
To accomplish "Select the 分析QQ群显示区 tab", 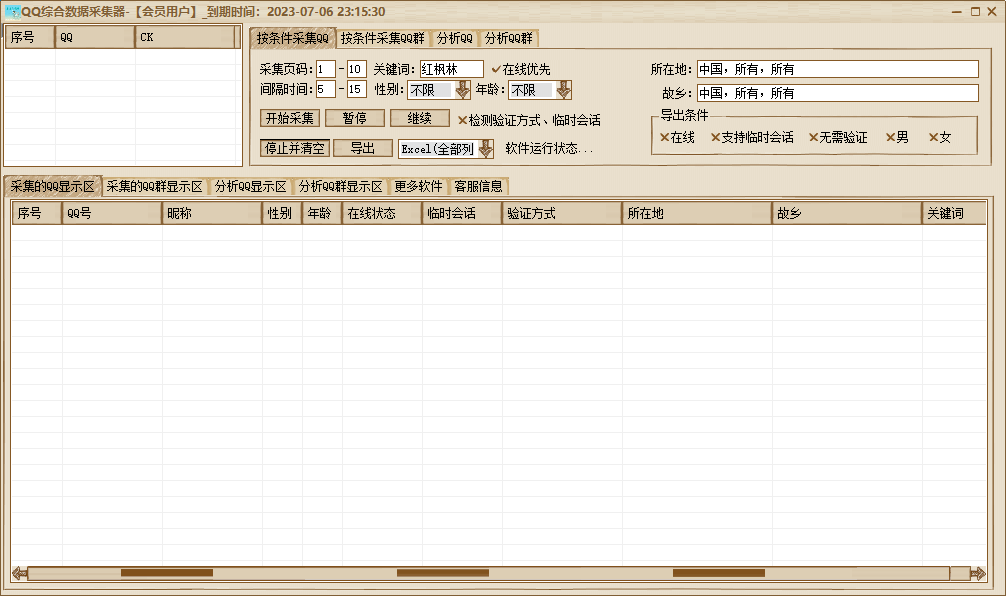I will [341, 186].
